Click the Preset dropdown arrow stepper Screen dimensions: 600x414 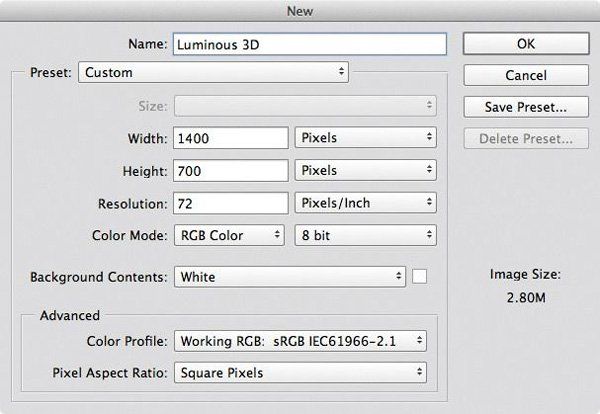[341, 72]
